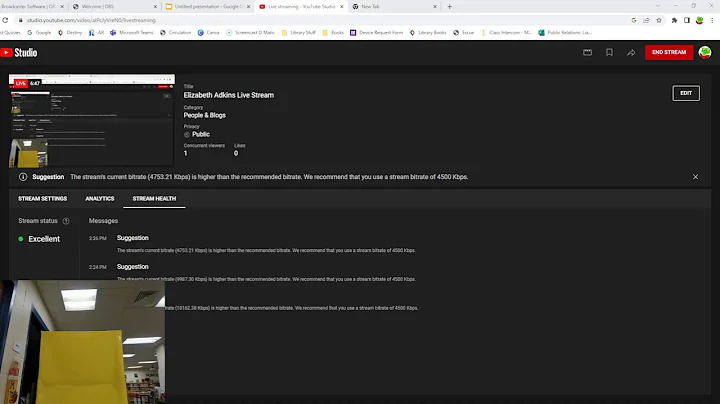Click the 2:24 PM Suggestion message heading
This screenshot has width=720, height=404.
pyautogui.click(x=133, y=267)
